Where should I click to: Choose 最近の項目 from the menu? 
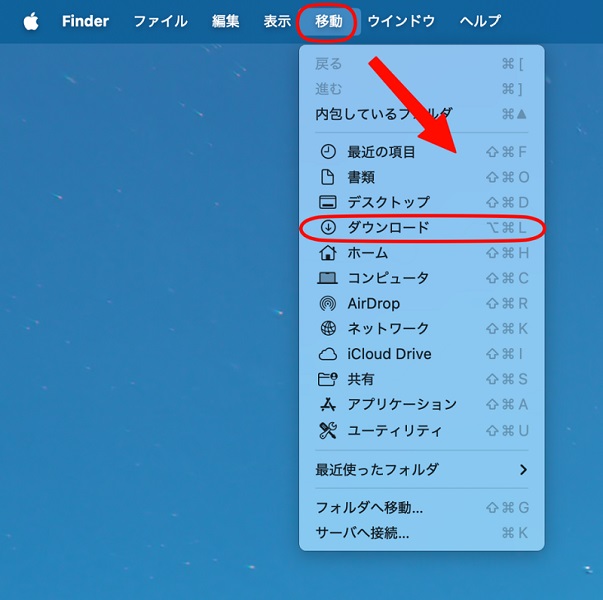click(421, 152)
